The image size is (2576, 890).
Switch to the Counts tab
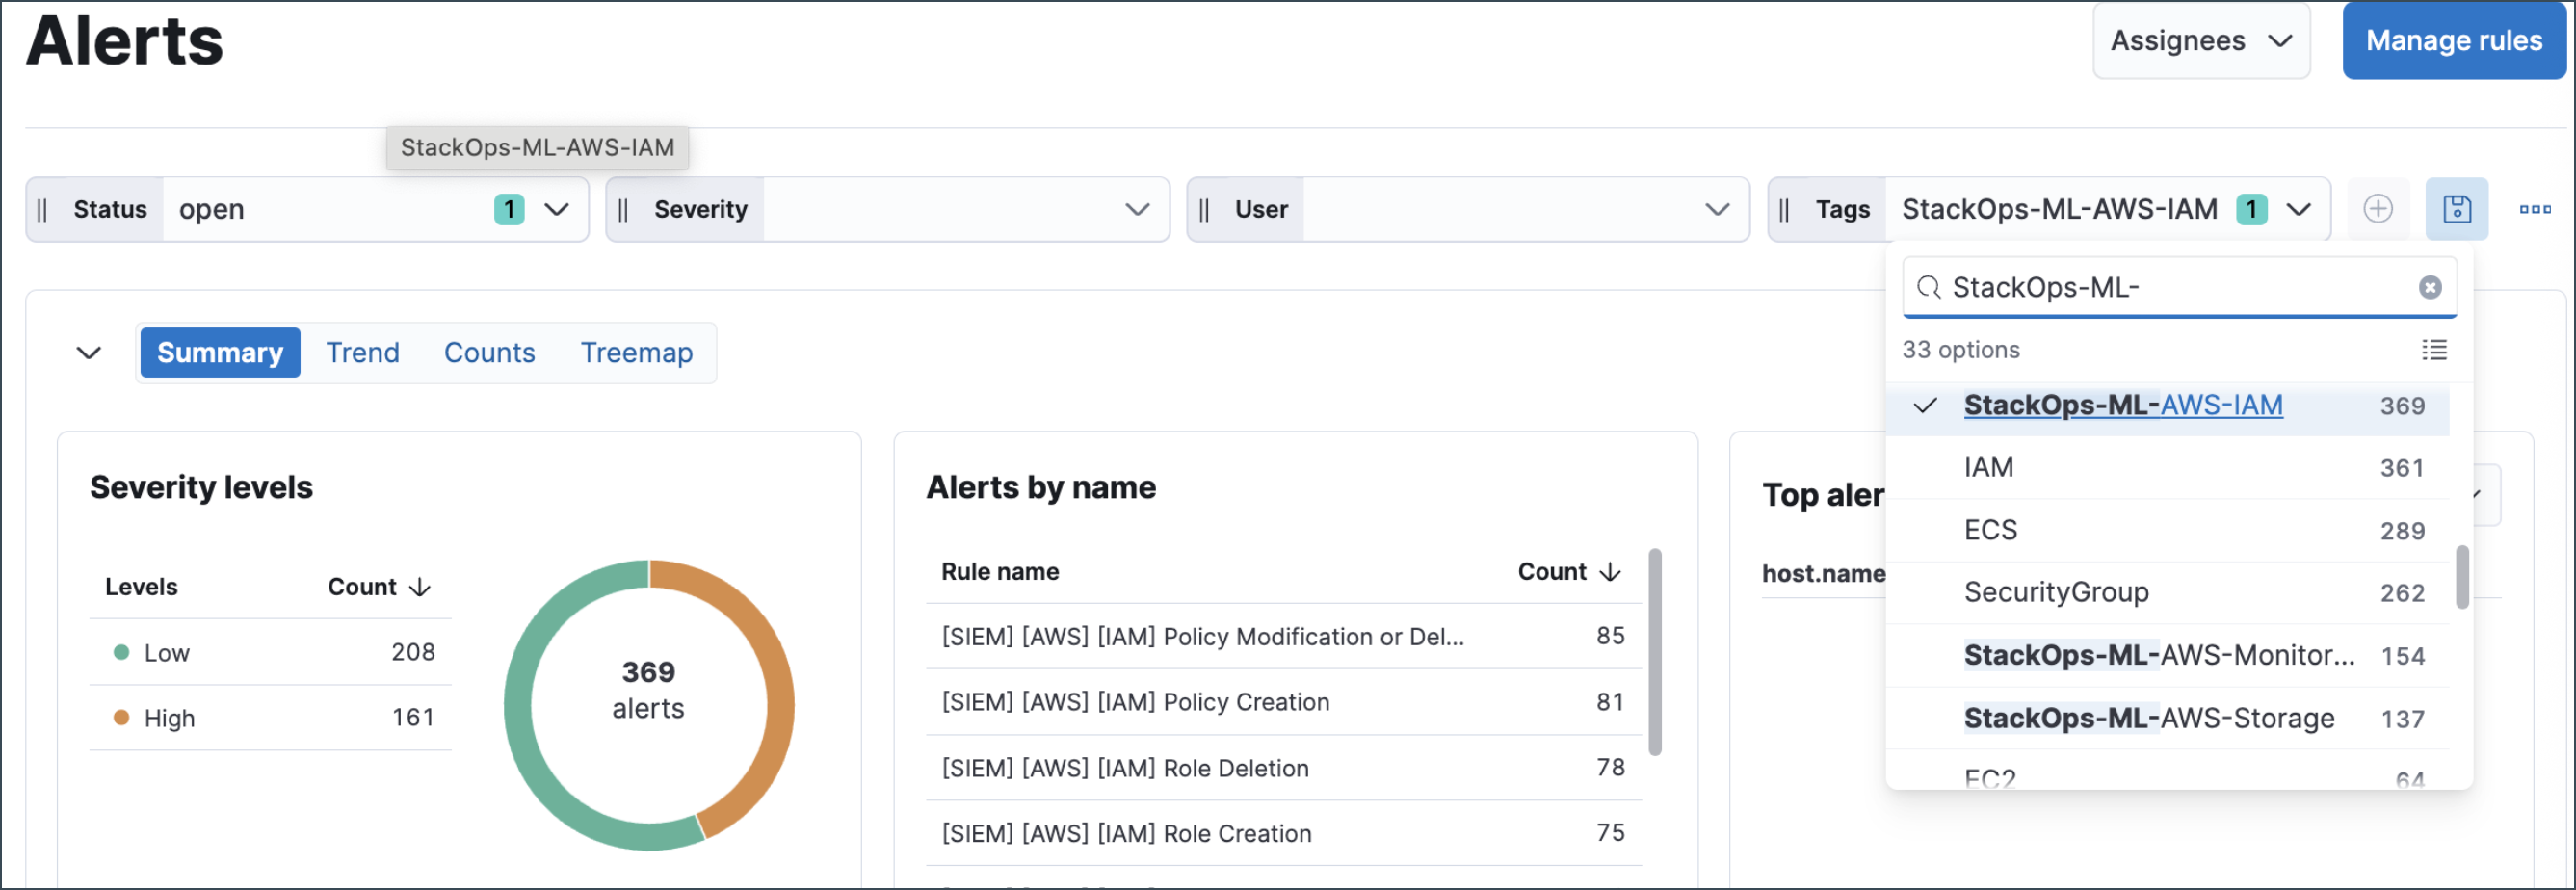click(x=489, y=353)
